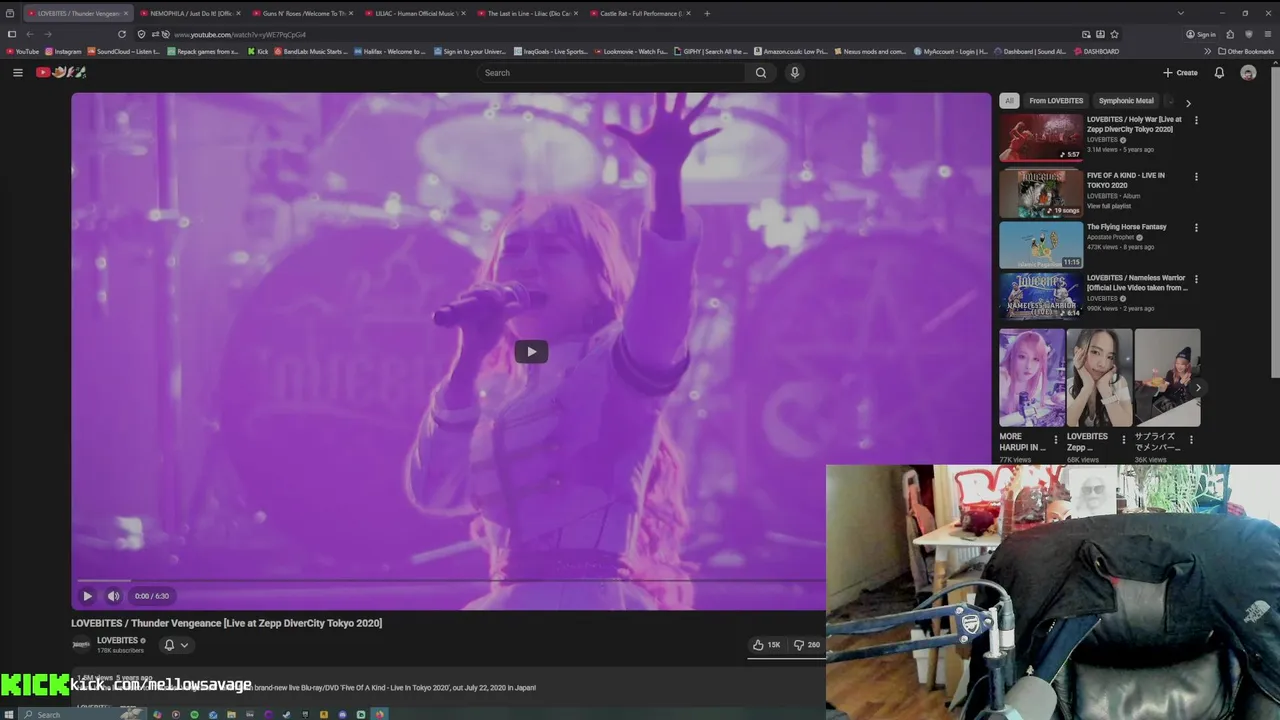Screen dimensions: 1280x720
Task: Open the Other Bookmarks folder
Action: pos(1246,51)
